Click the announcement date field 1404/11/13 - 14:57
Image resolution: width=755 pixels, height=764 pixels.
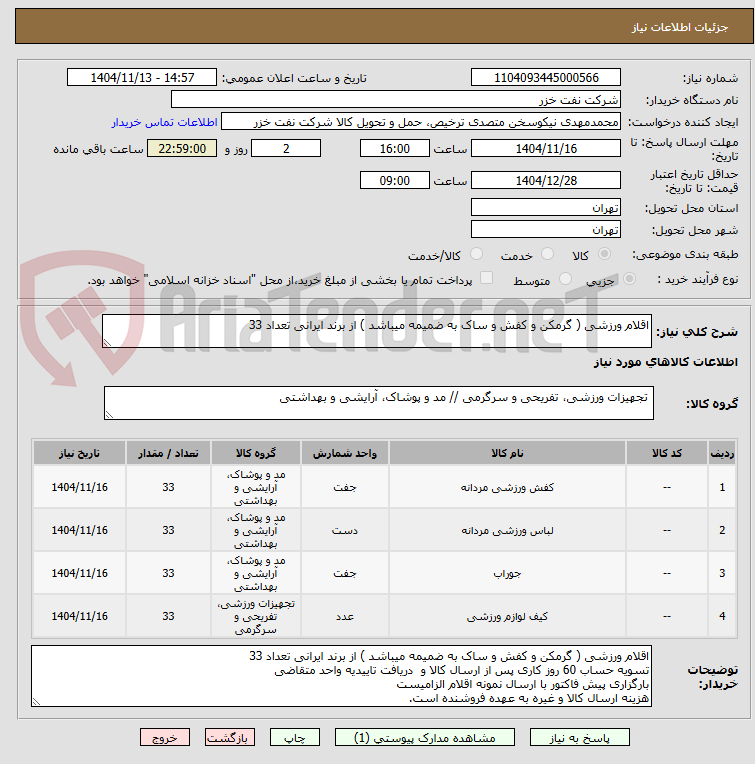point(142,77)
